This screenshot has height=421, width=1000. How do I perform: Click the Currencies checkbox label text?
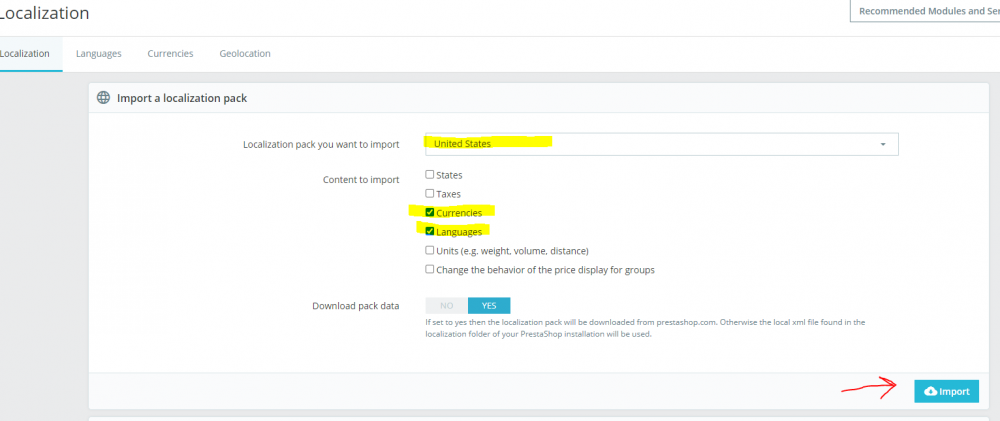coord(459,212)
